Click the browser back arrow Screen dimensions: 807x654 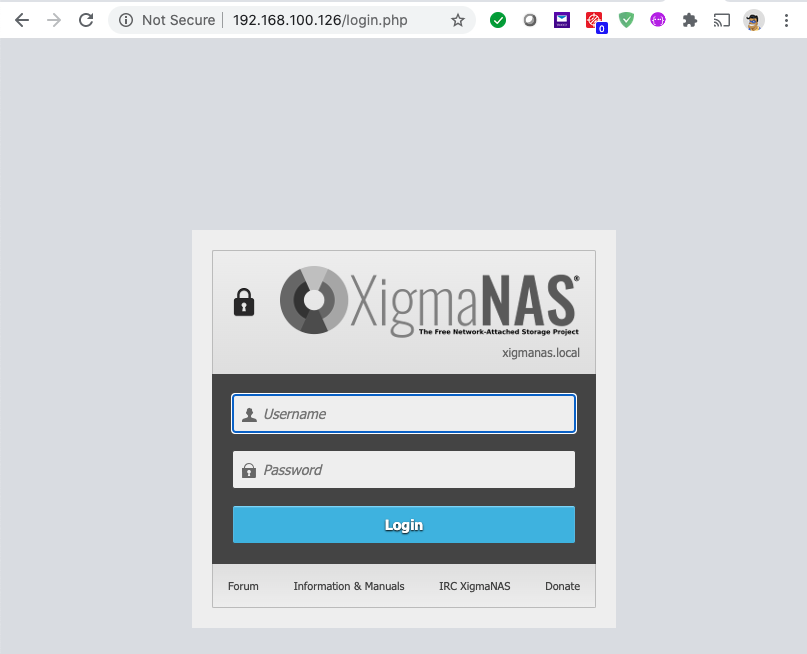pos(22,20)
